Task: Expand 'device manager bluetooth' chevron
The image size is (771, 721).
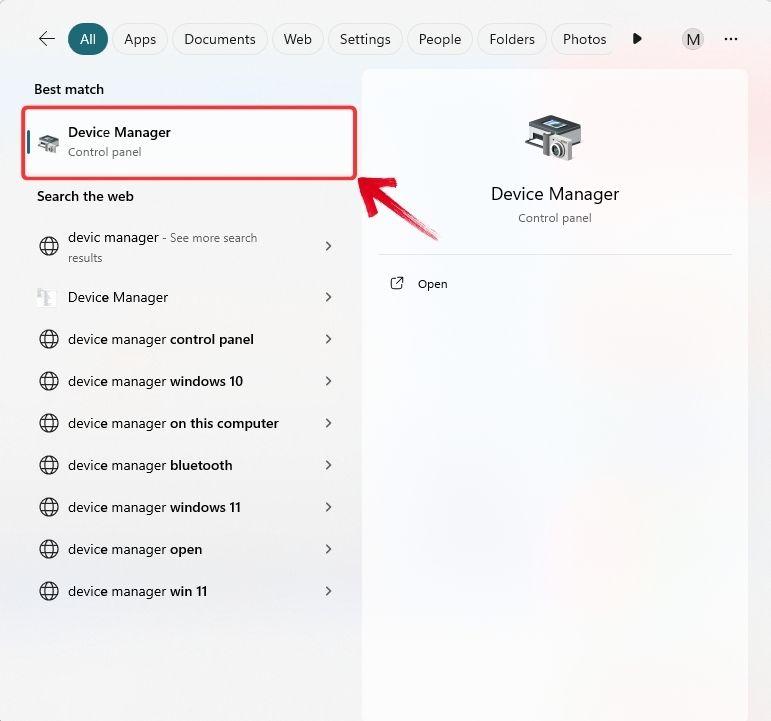Action: click(x=328, y=465)
